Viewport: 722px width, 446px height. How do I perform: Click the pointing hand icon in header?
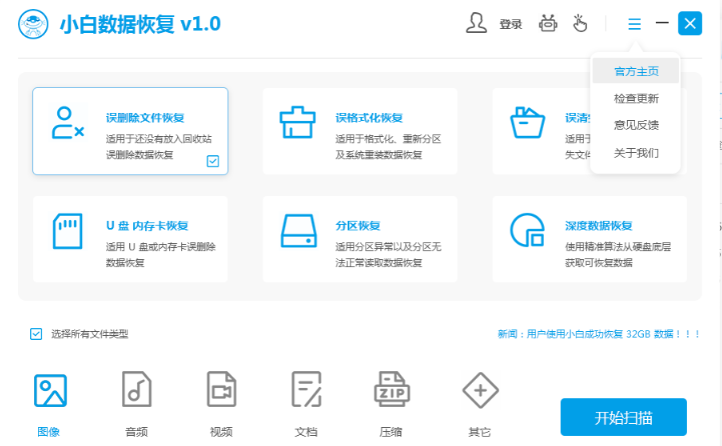click(x=580, y=23)
